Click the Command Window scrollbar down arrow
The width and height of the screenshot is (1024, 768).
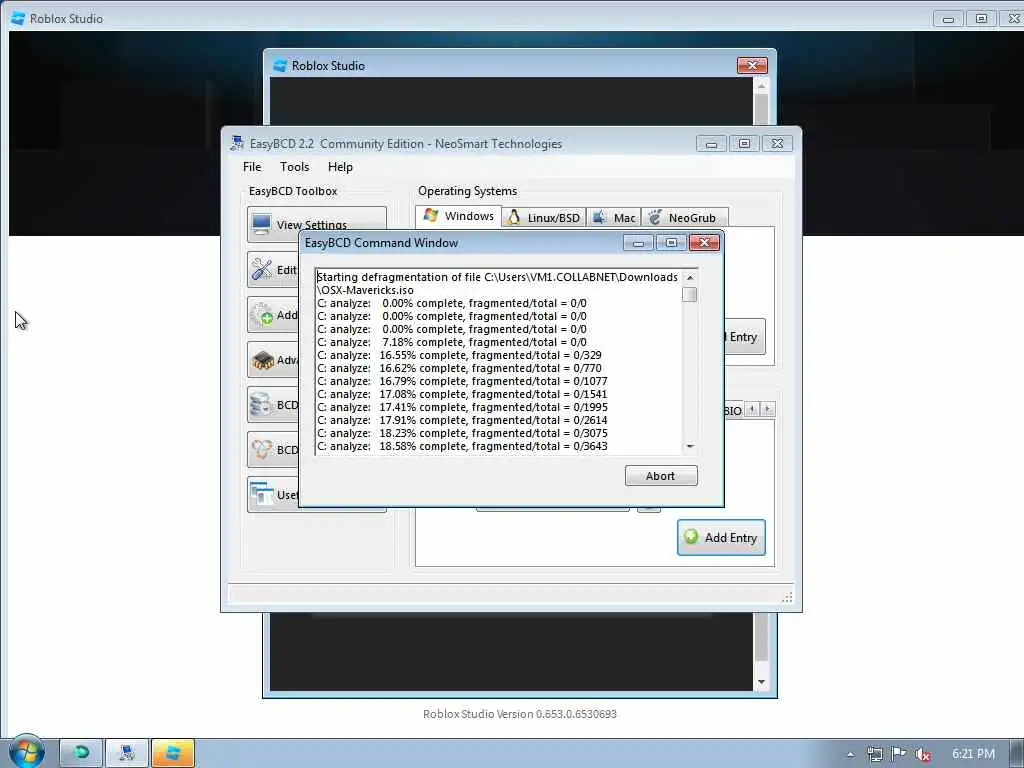coord(690,447)
